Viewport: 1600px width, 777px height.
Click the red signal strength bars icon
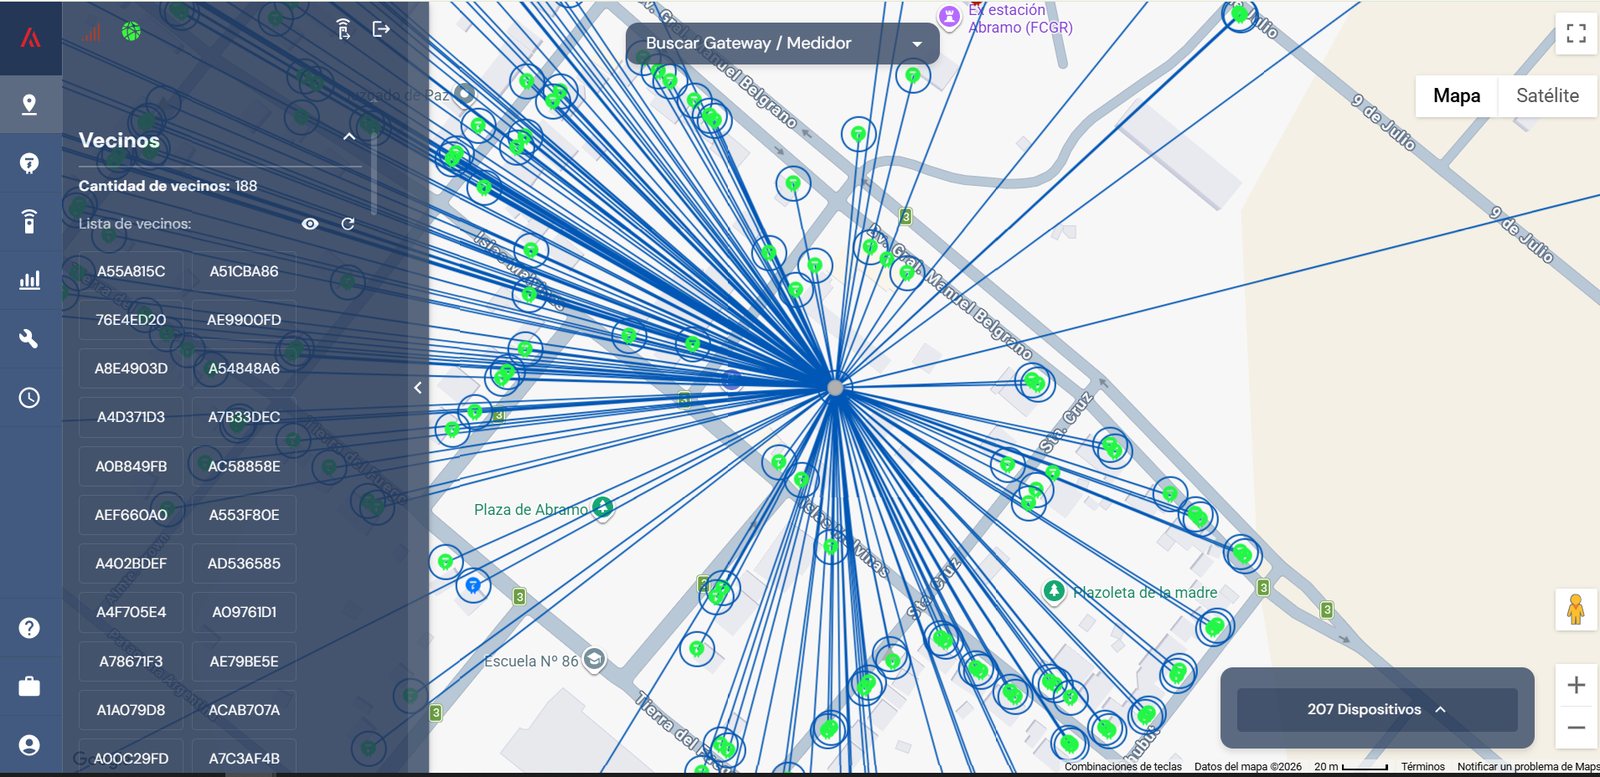(x=92, y=32)
